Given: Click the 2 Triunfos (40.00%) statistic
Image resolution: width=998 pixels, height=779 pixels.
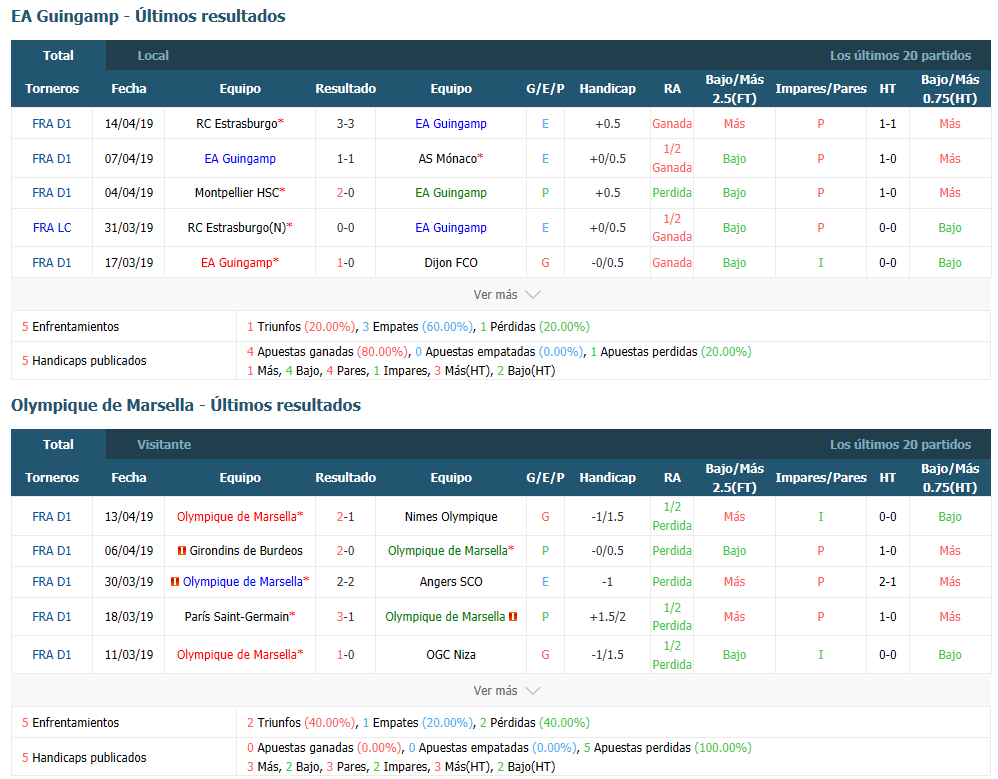Looking at the screenshot, I should tap(300, 722).
